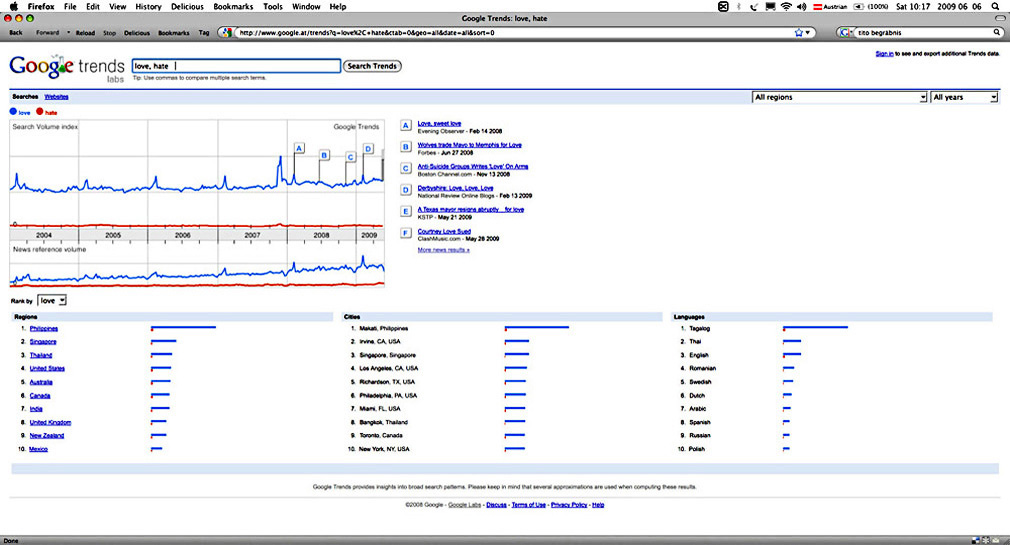Click the Back toolbar button
Screen dimensions: 1010x545
pos(16,32)
